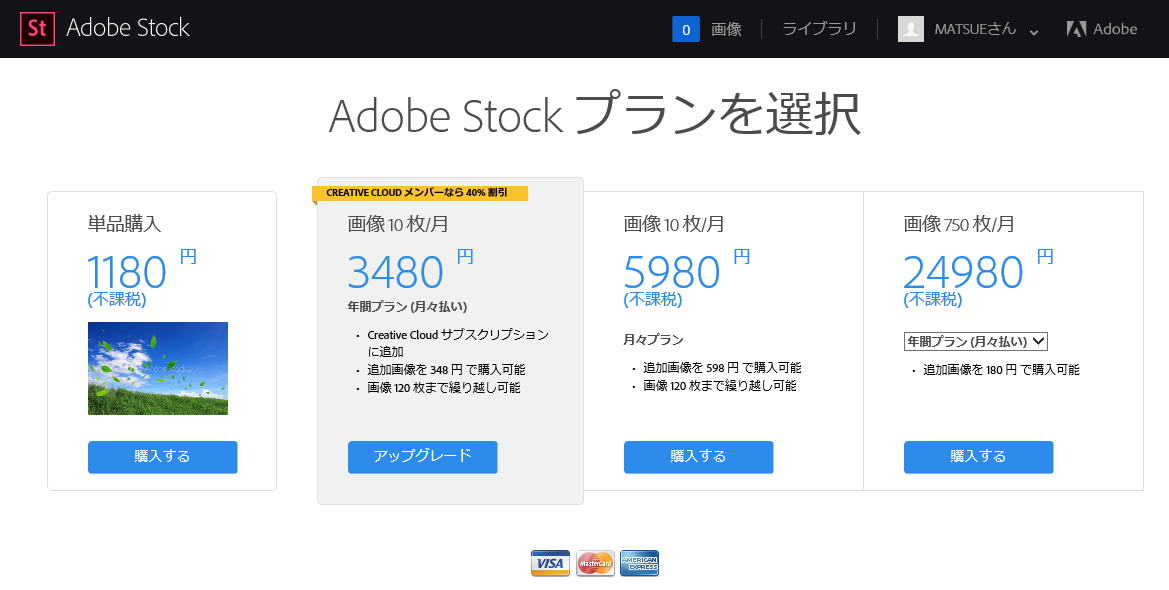Expand the MATSUEさん account menu chevron
1169x590 pixels.
click(1034, 31)
